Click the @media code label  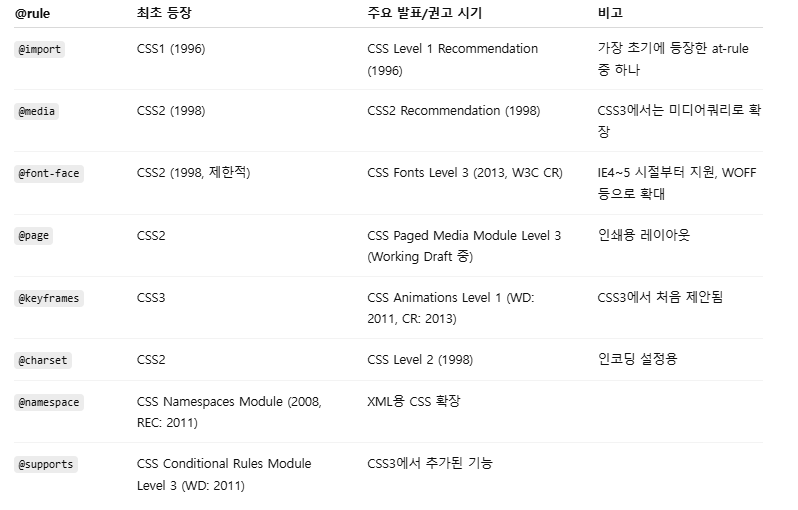37,111
